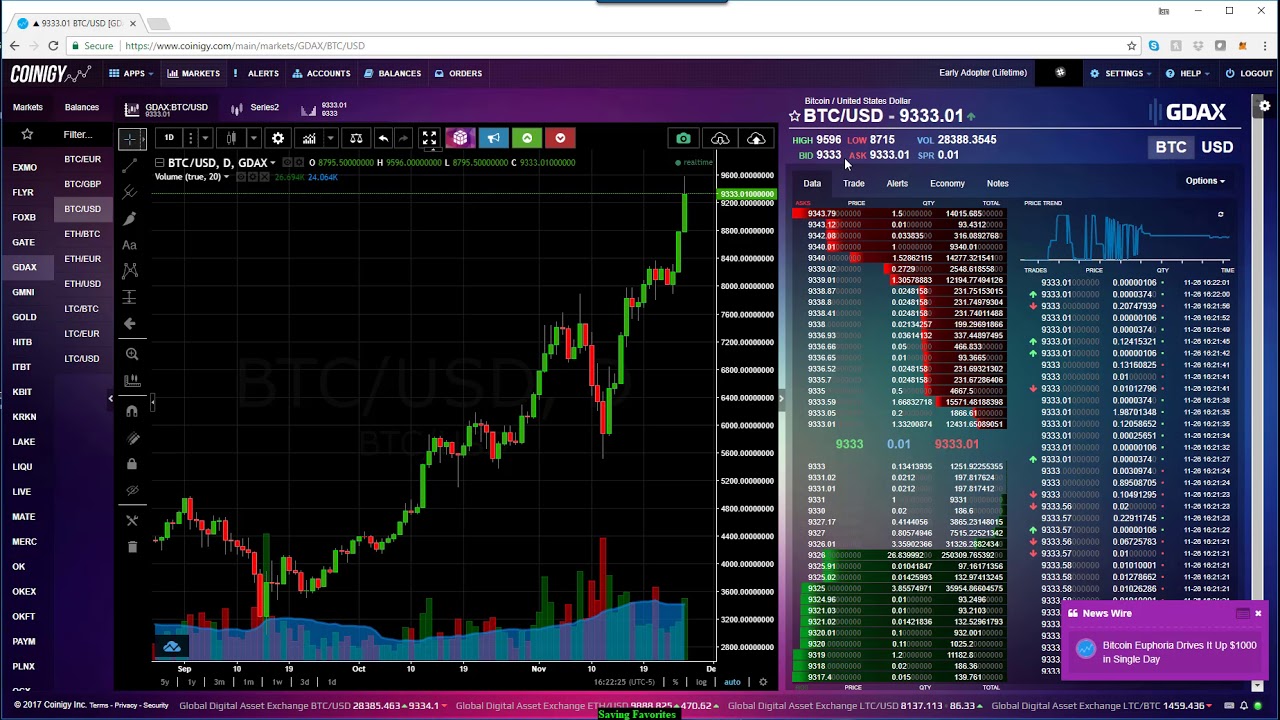Click the blue megaphone alert button
The image size is (1280, 720).
[494, 138]
